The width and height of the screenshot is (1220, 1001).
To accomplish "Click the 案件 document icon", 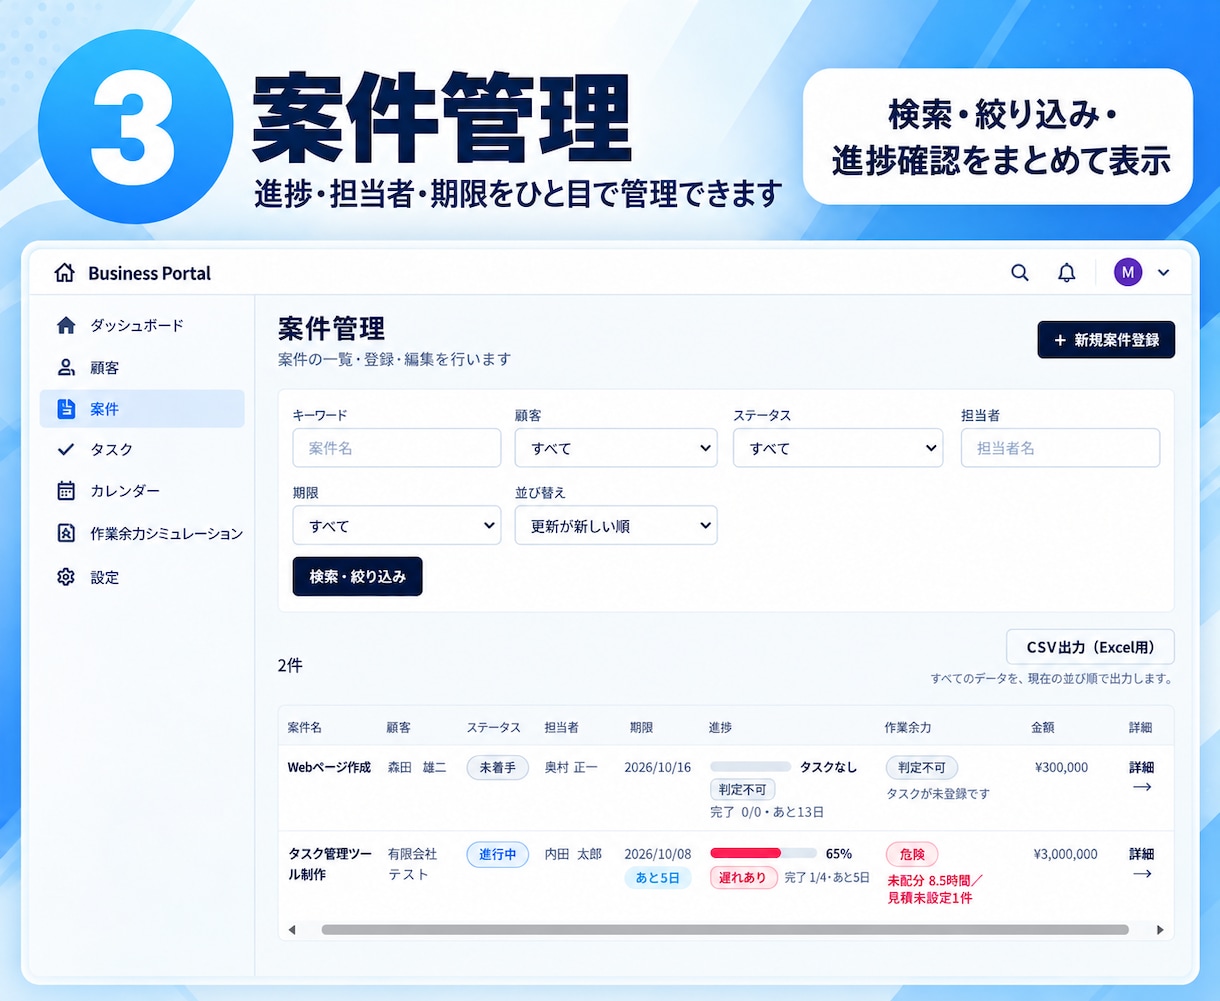I will tap(66, 408).
